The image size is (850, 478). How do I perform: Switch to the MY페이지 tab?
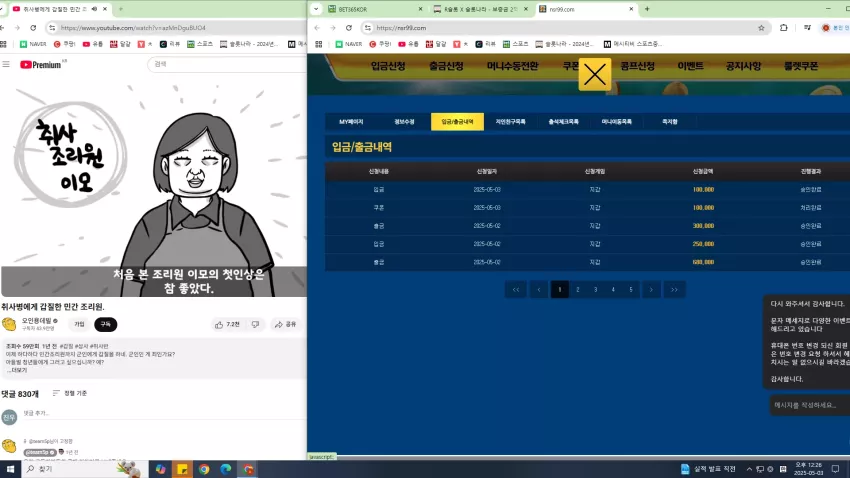351,122
